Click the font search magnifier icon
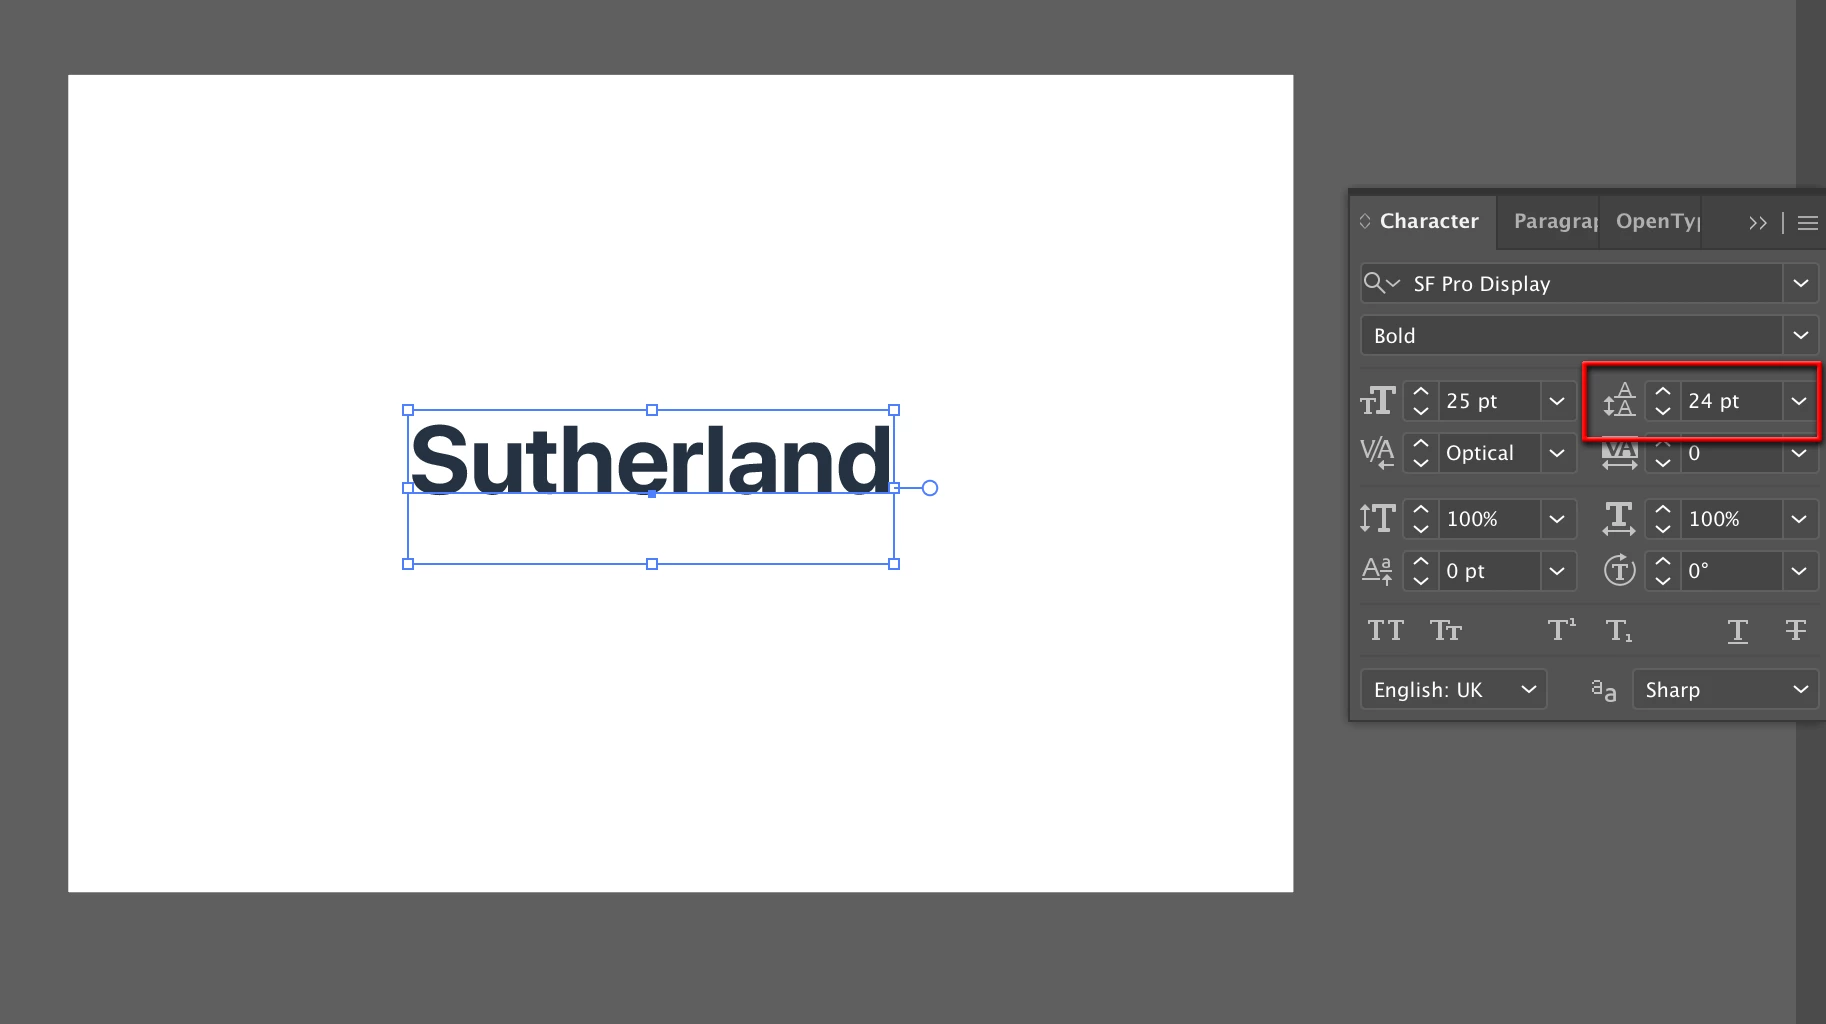Screen dimensions: 1826x1024 click(x=1381, y=283)
